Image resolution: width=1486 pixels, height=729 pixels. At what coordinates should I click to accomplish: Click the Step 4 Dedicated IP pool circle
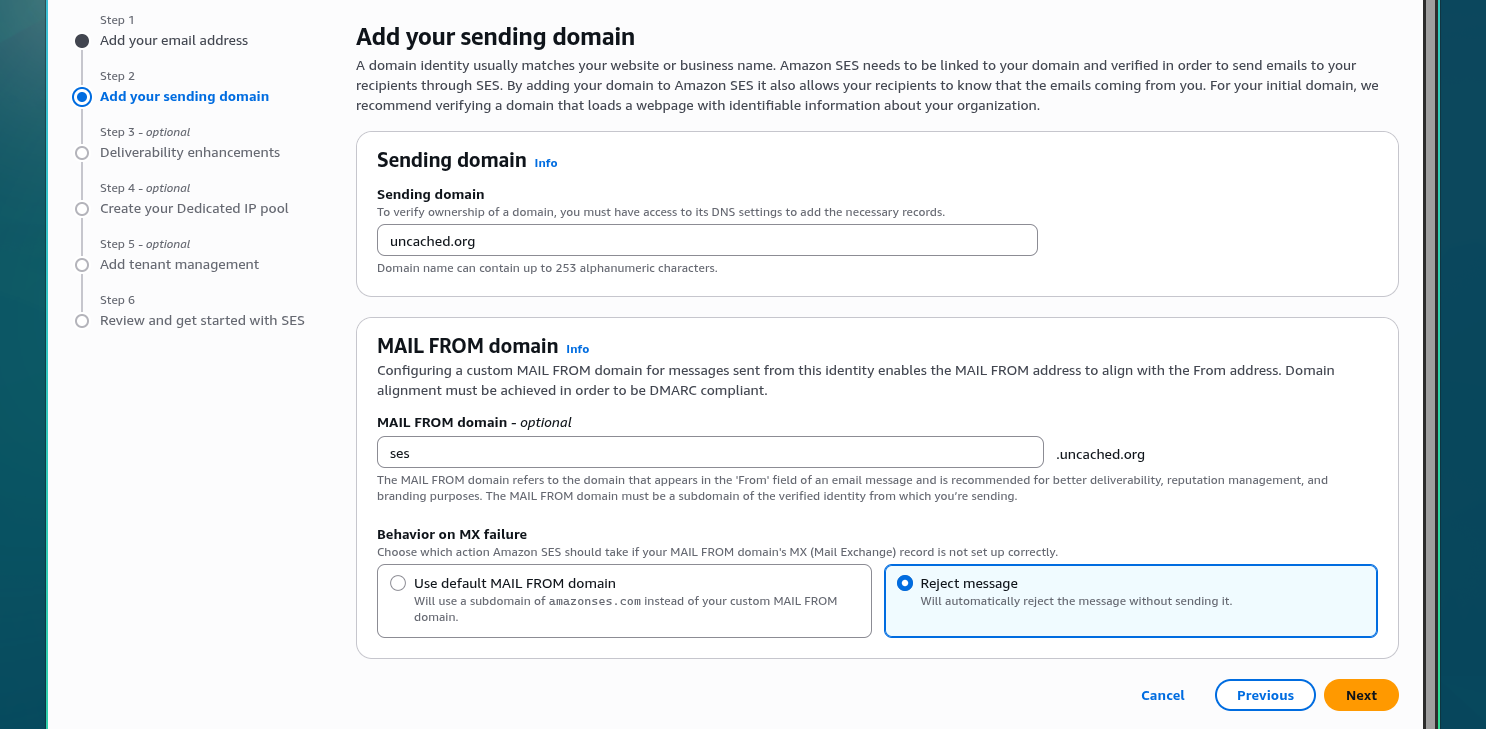click(x=82, y=209)
